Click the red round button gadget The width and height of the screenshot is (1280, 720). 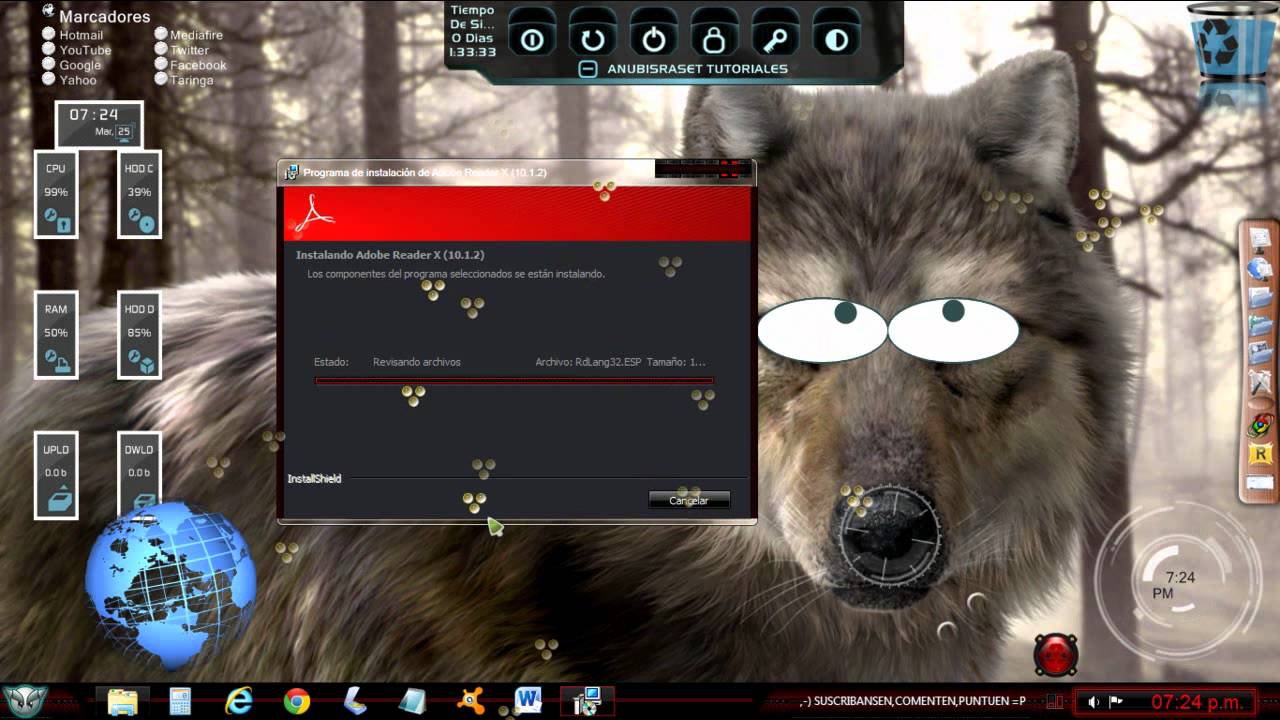[1055, 655]
